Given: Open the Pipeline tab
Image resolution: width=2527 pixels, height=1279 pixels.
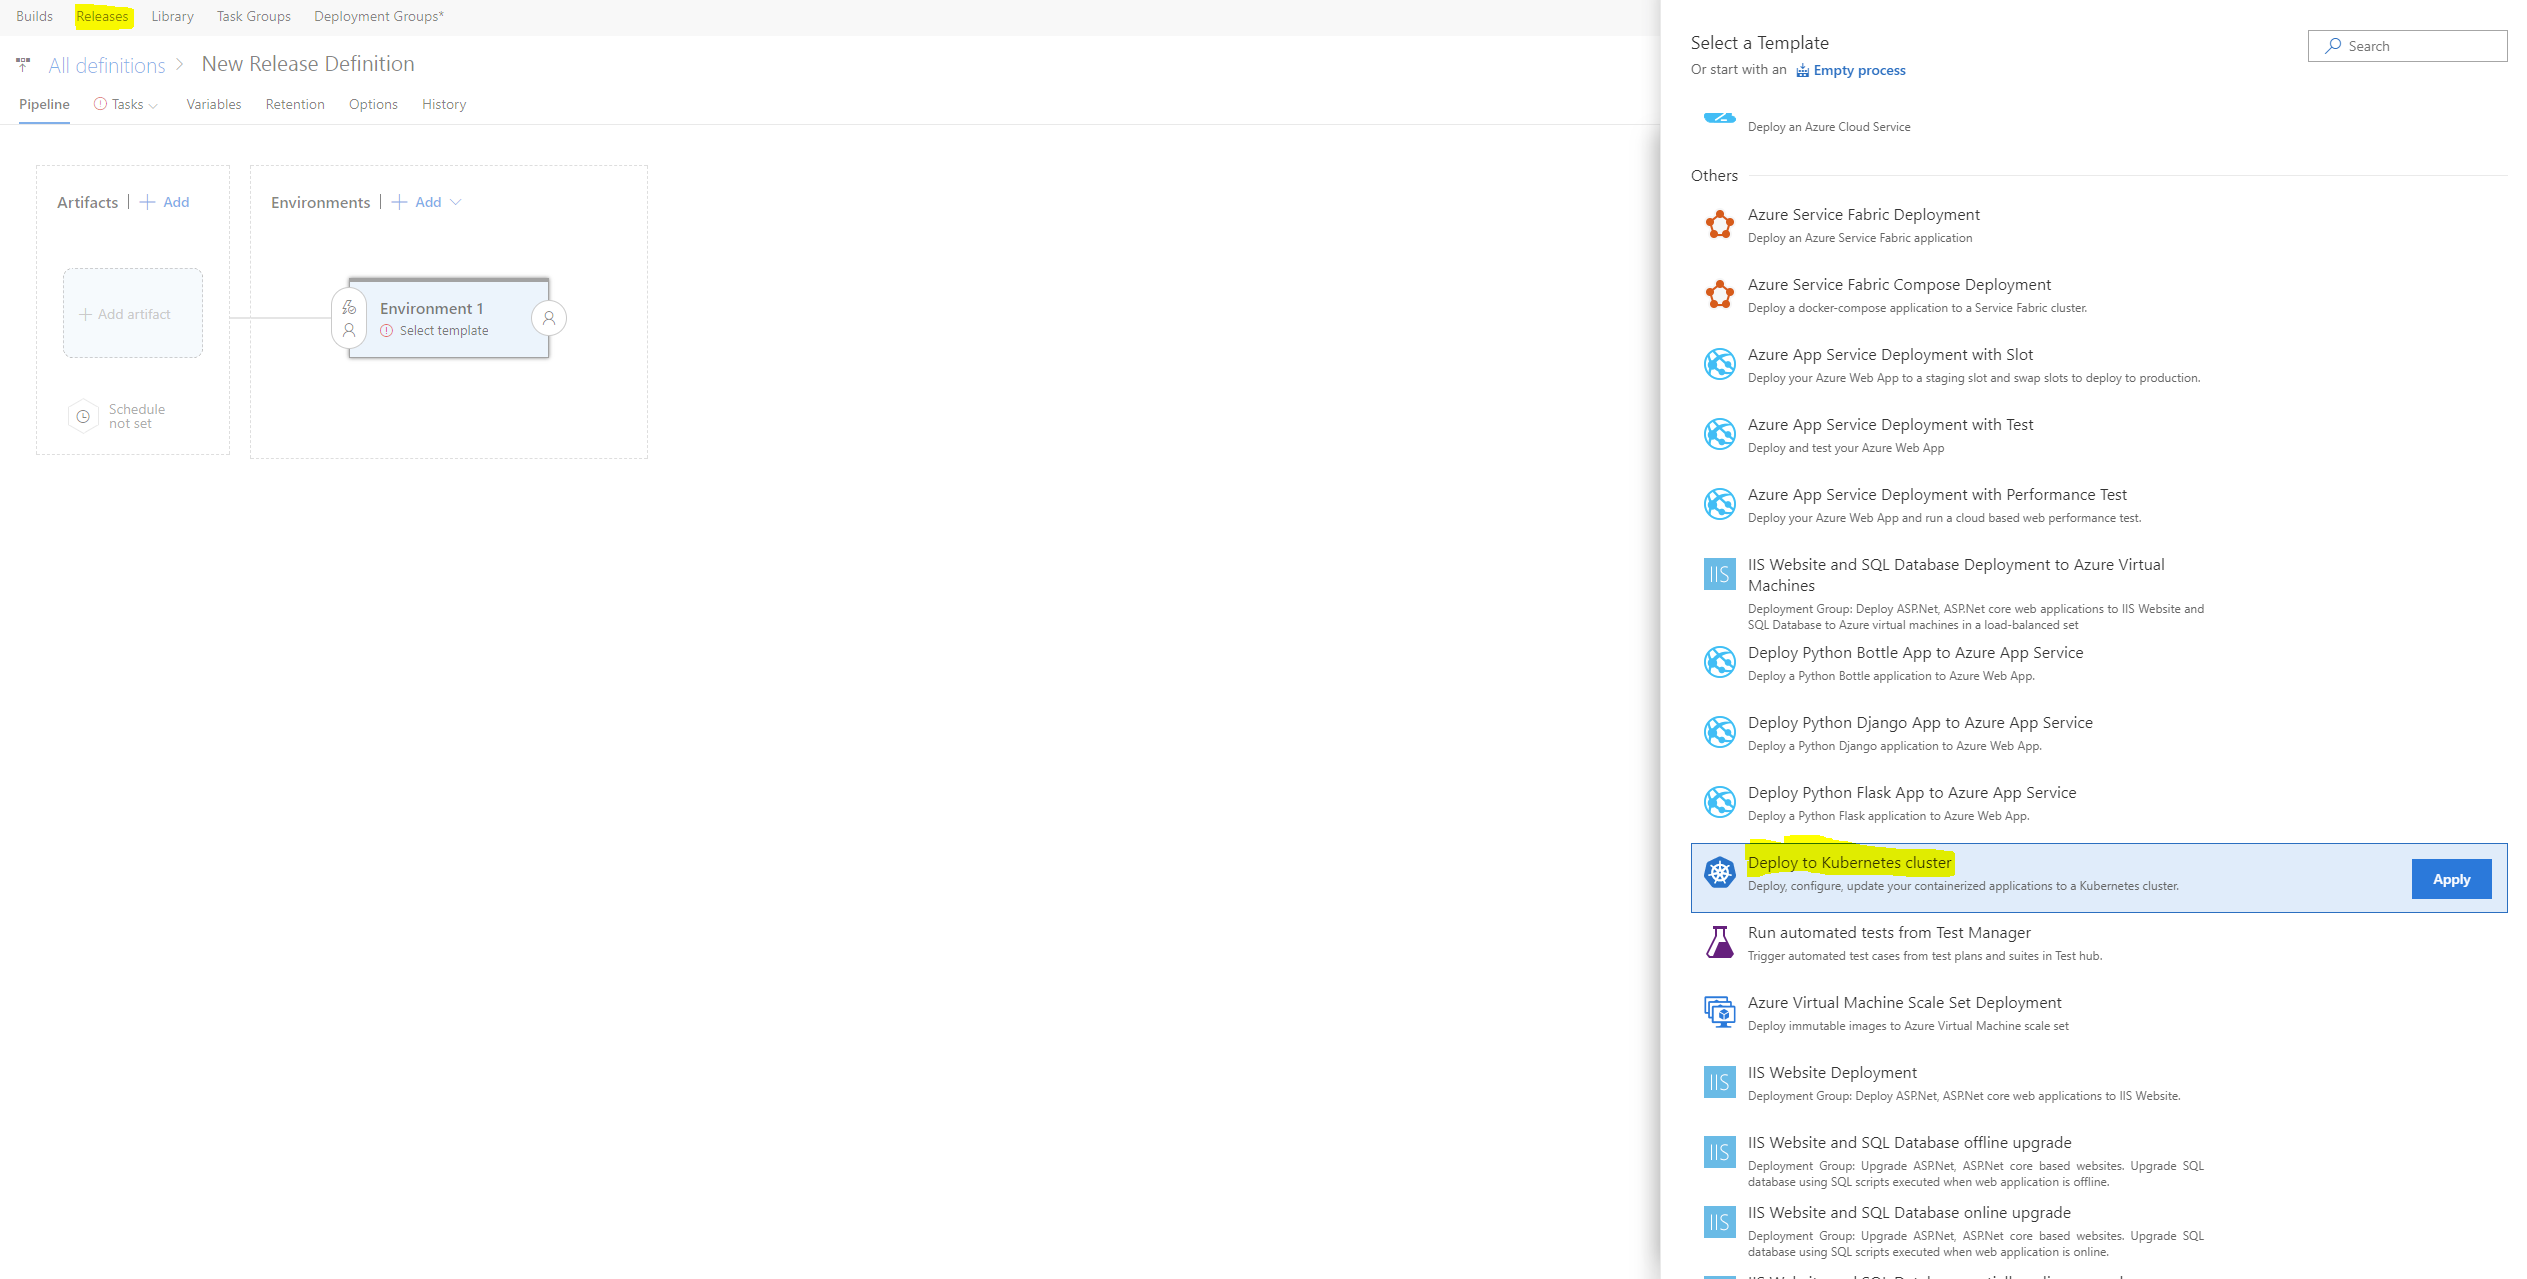Looking at the screenshot, I should point(44,104).
